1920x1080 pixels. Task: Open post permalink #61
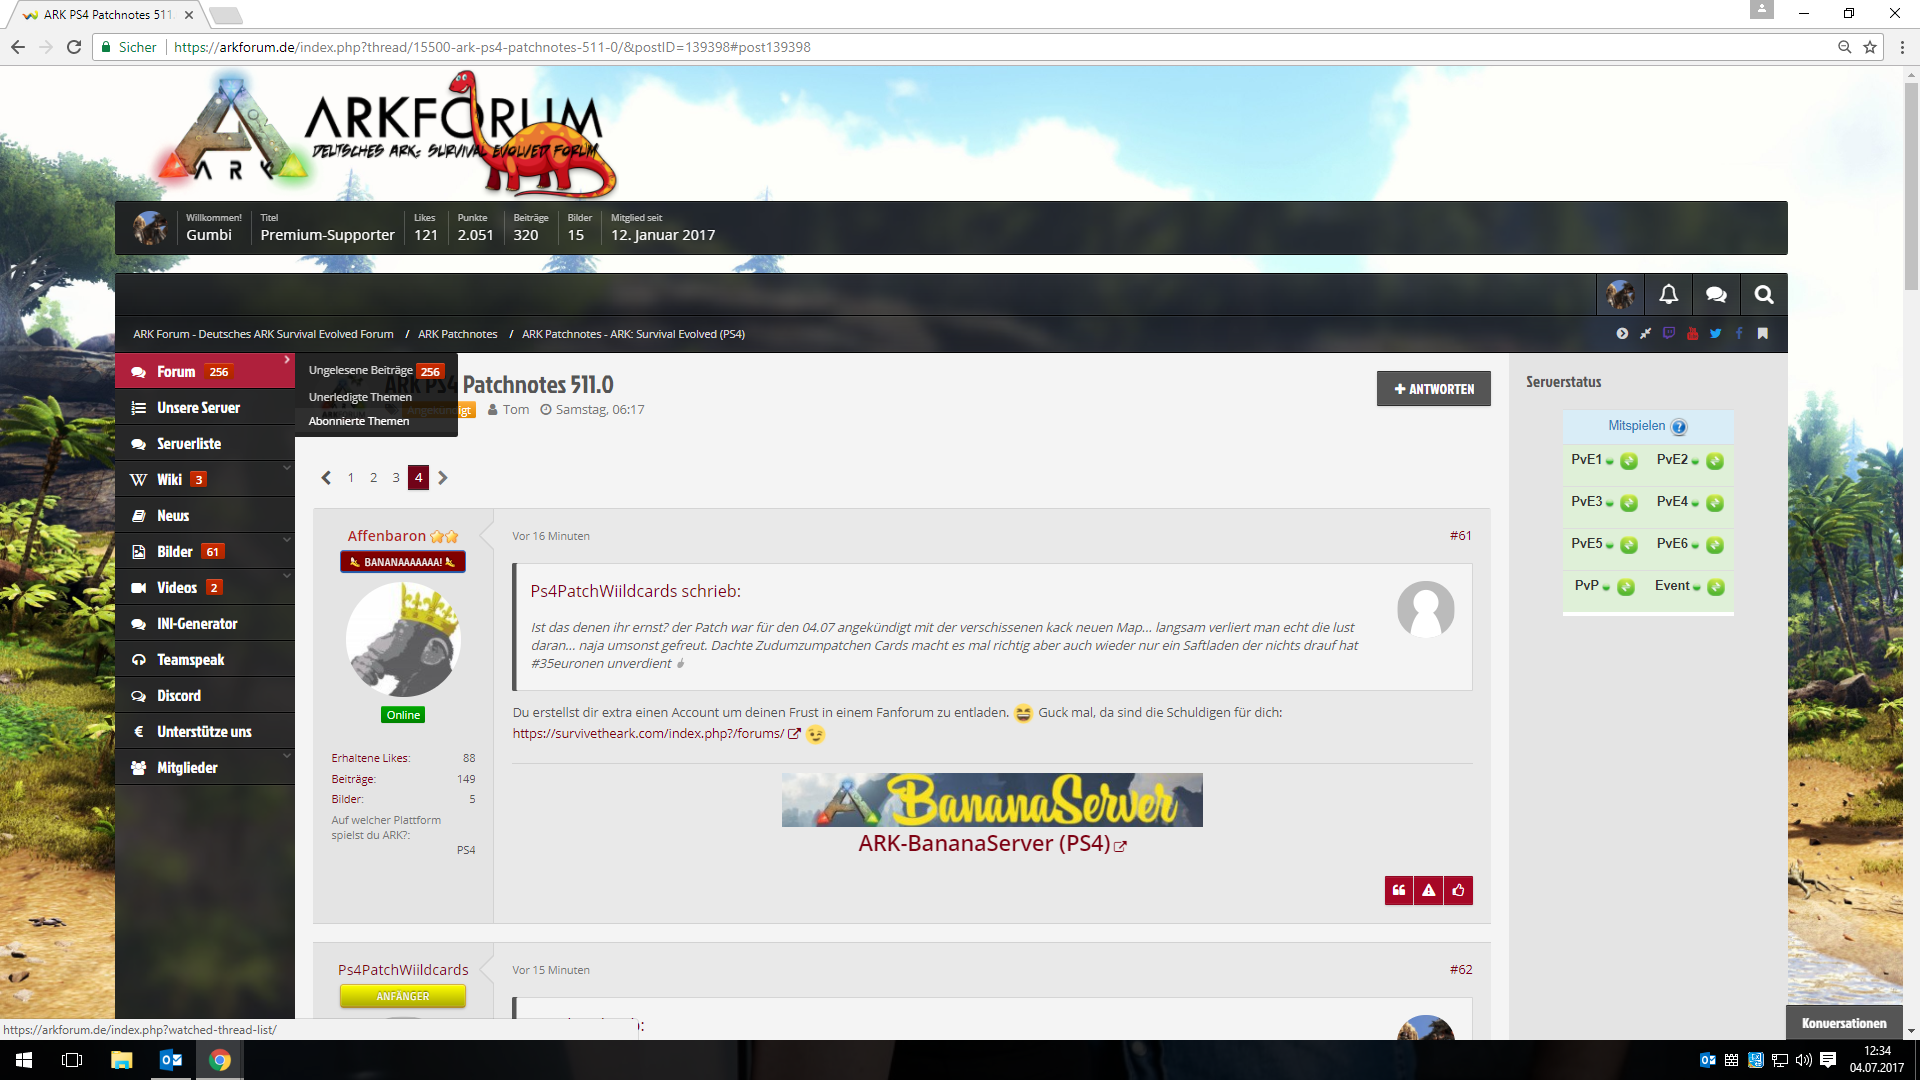[1460, 536]
